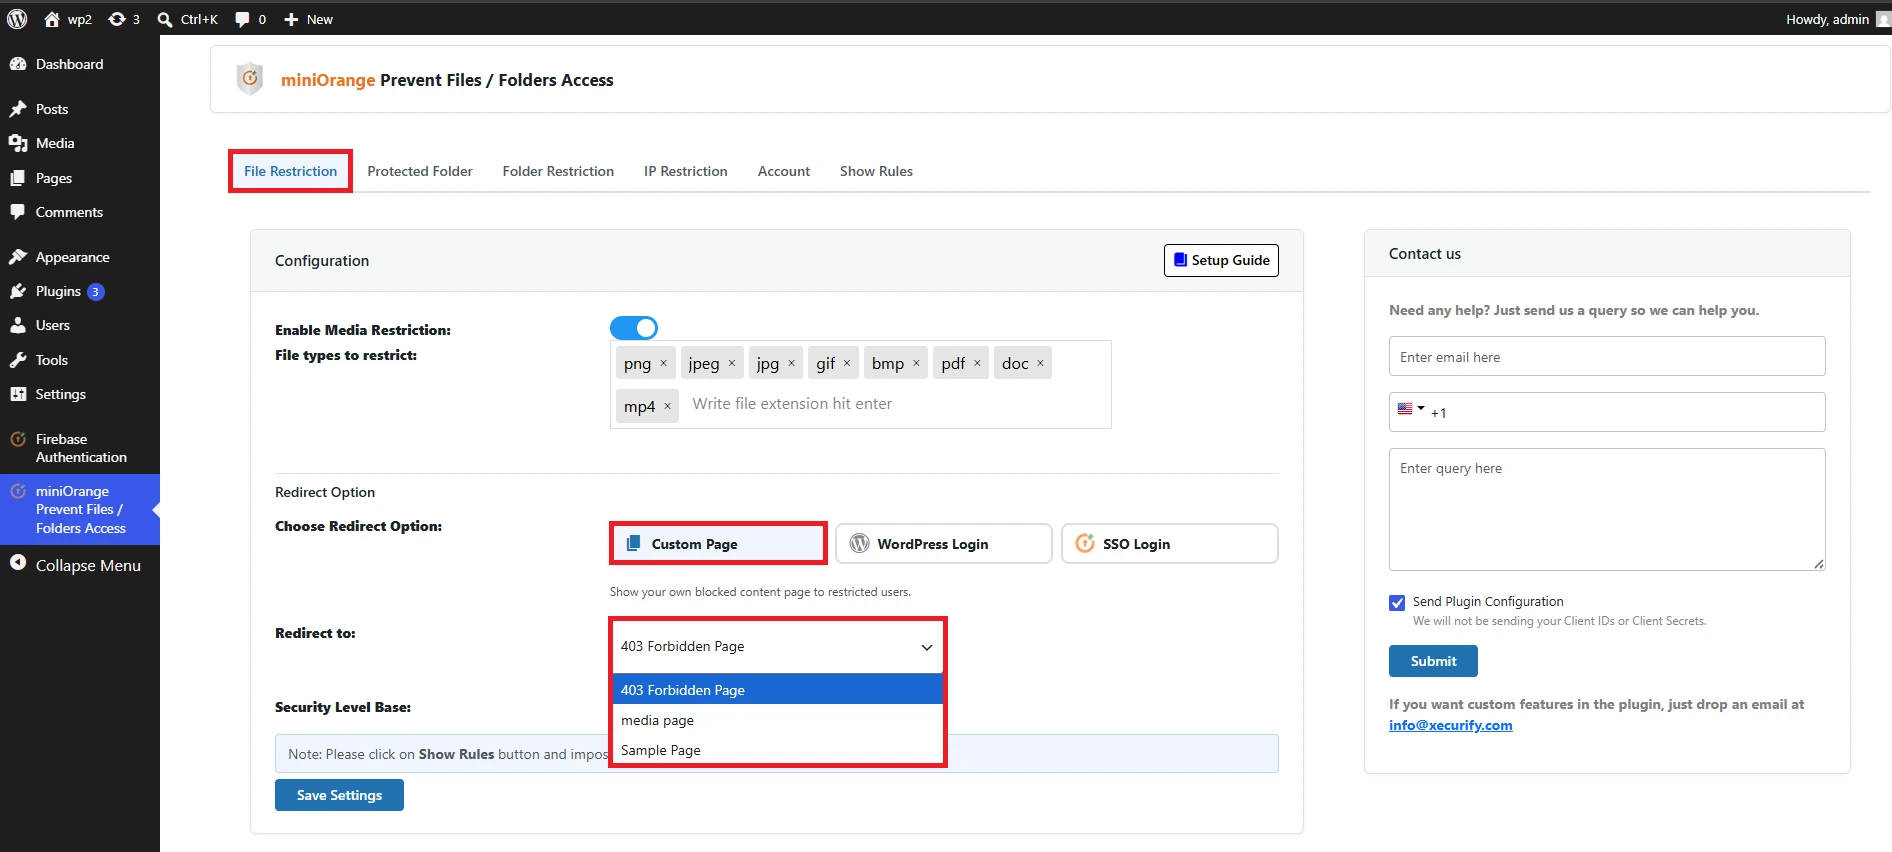Open the Setup Guide button
The image size is (1892, 852).
point(1221,260)
